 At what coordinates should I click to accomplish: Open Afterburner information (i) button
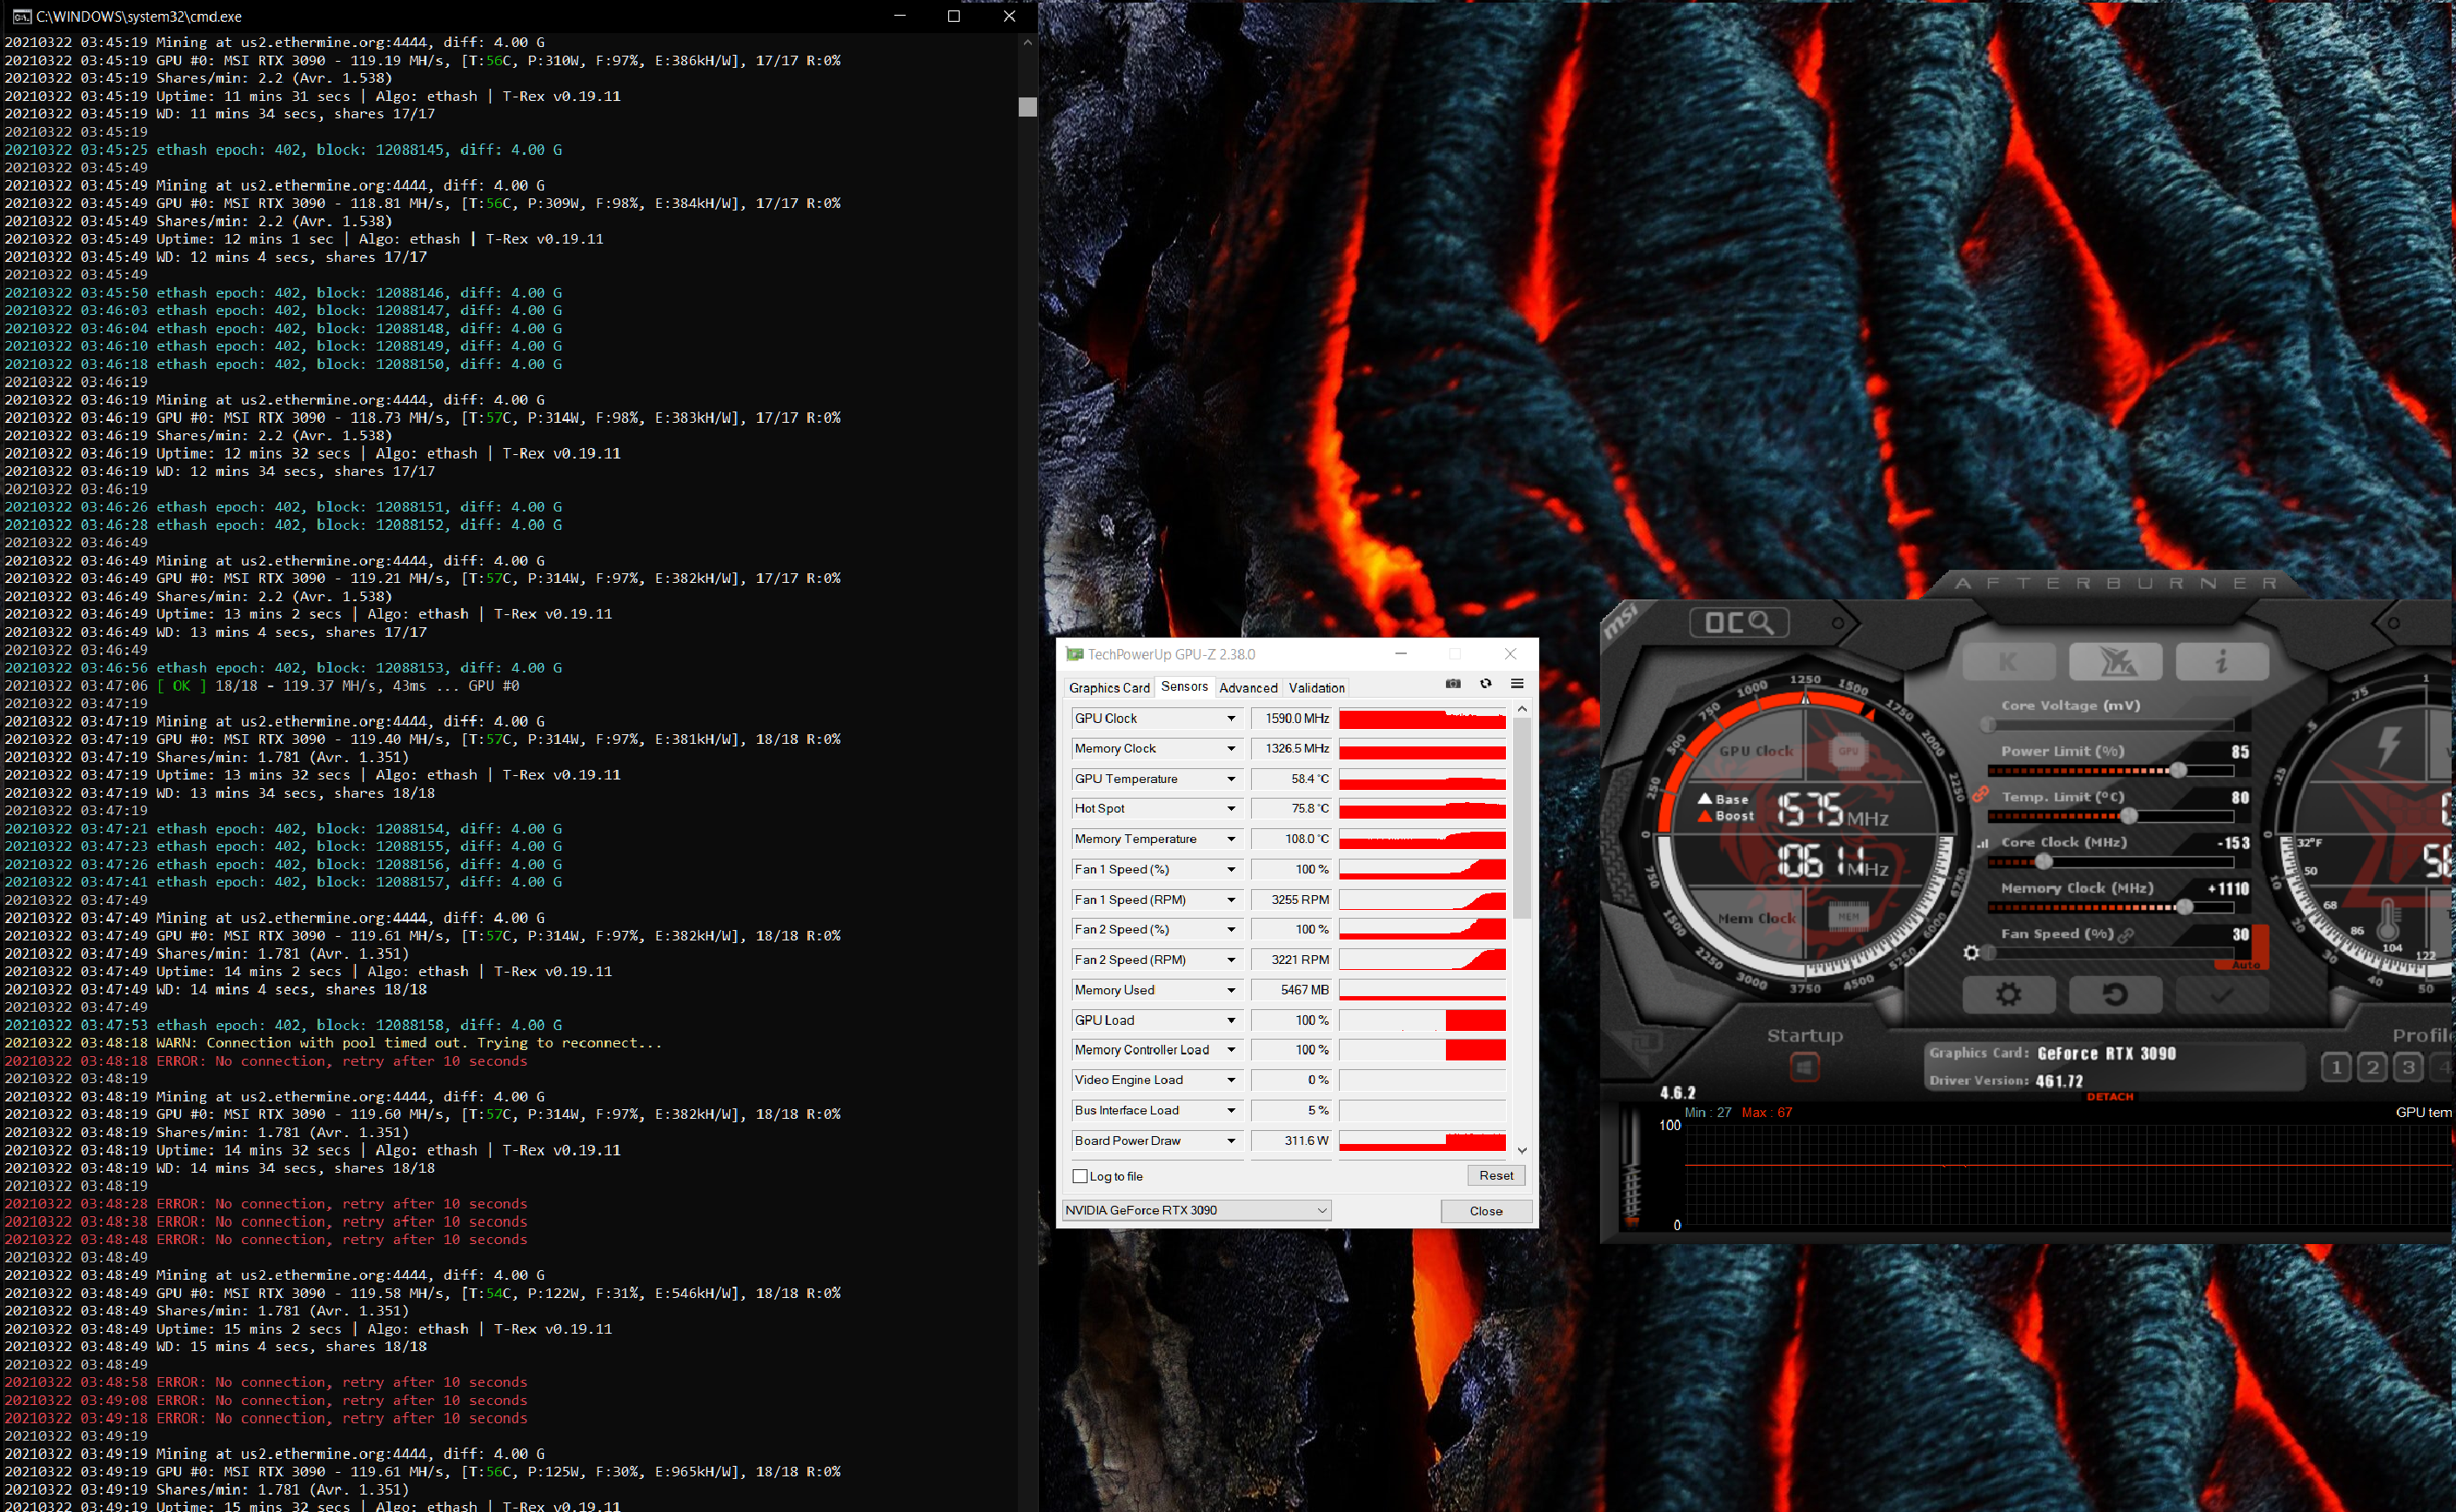pos(2222,661)
